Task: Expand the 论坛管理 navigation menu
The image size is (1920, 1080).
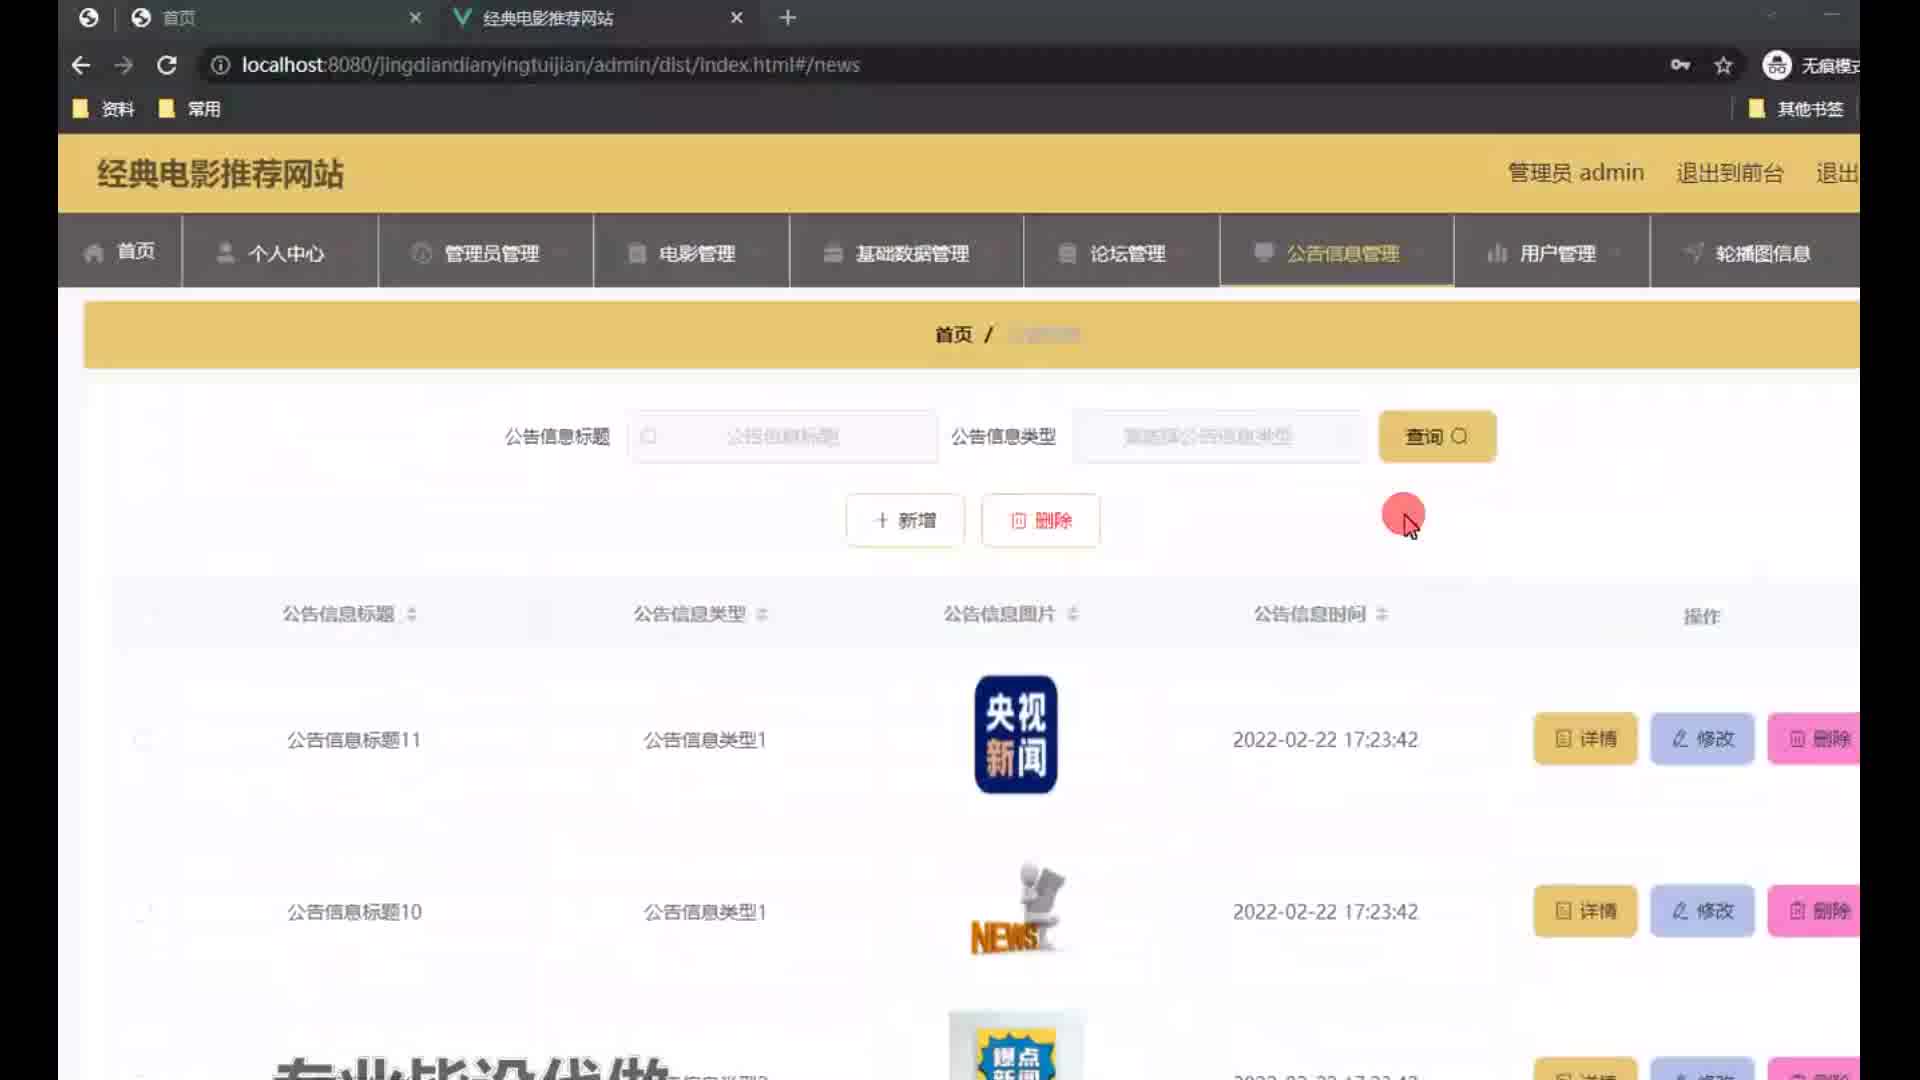Action: tap(1122, 253)
